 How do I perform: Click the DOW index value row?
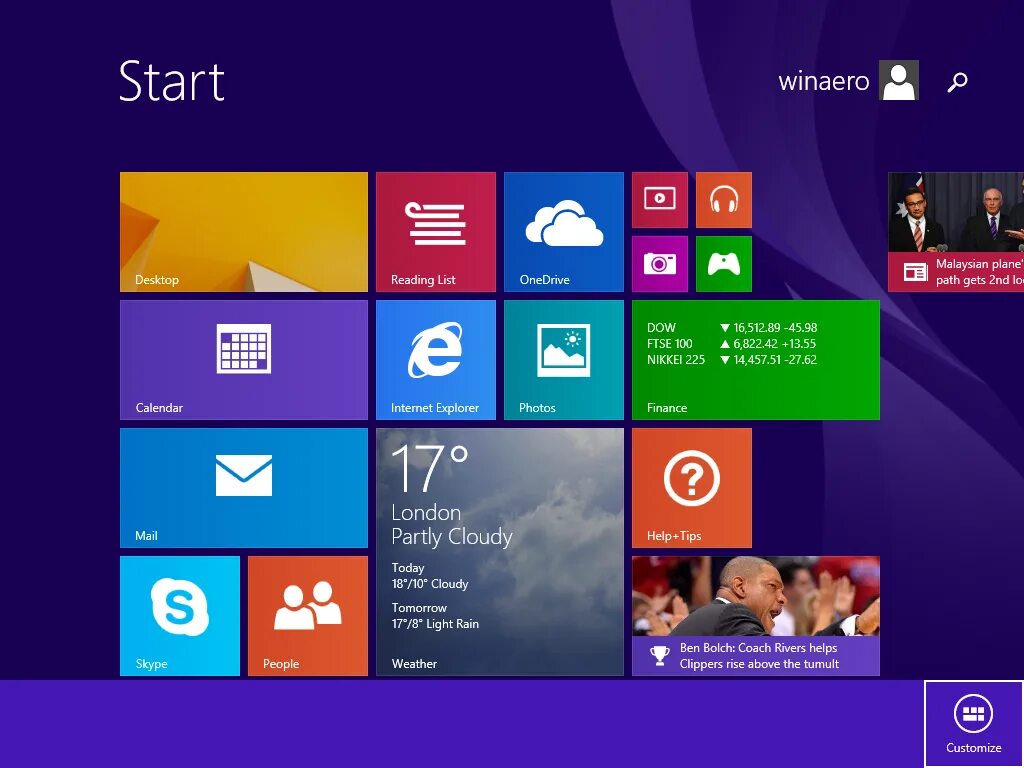(732, 328)
